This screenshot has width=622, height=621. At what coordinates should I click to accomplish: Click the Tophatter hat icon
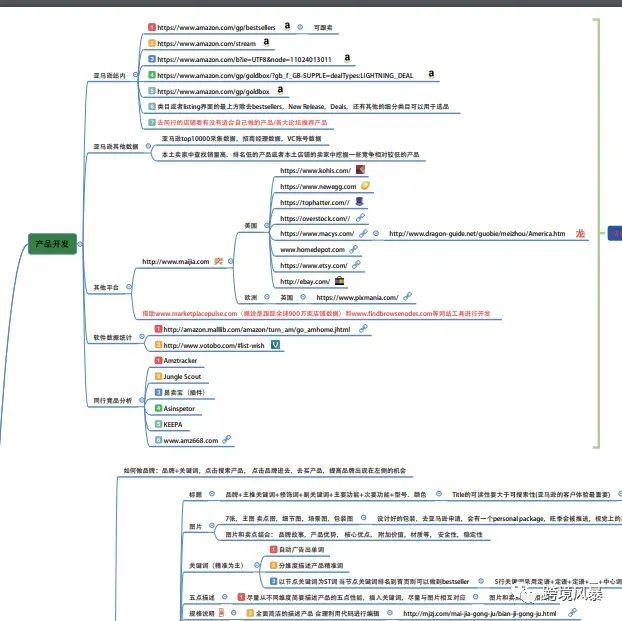tap(359, 201)
